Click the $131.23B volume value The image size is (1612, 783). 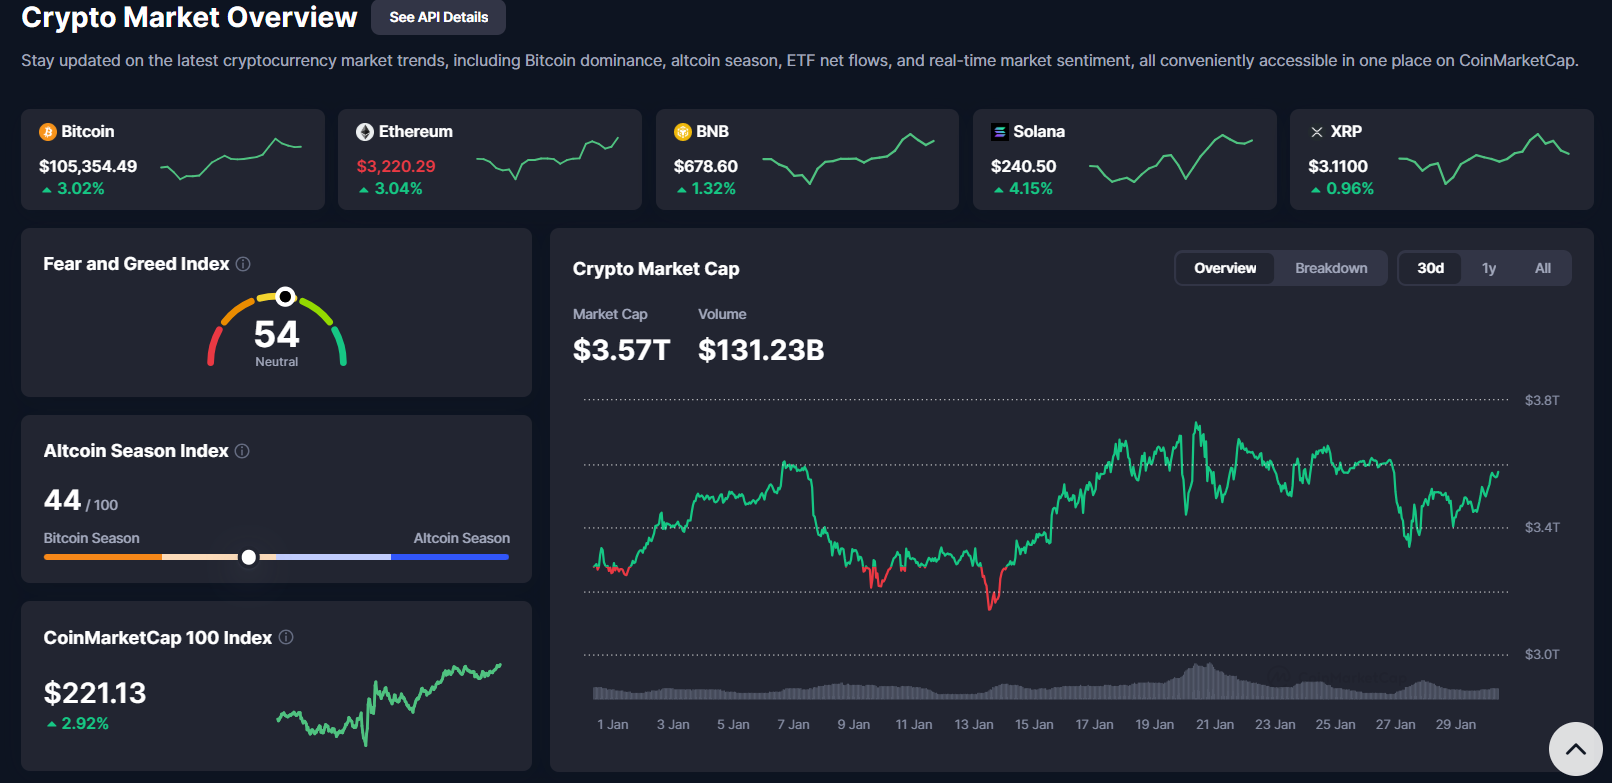point(761,350)
